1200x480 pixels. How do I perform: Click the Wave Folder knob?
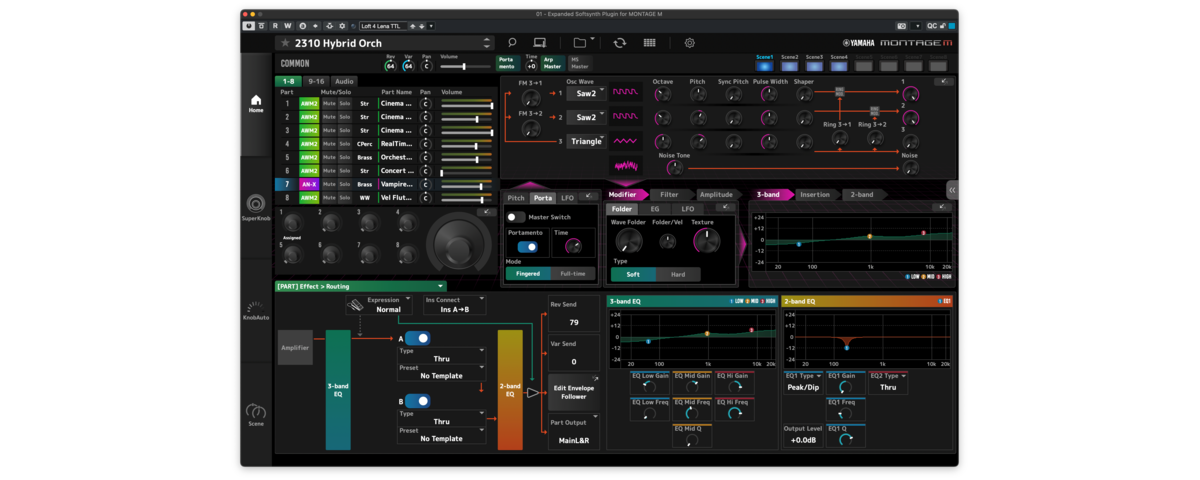tap(628, 241)
